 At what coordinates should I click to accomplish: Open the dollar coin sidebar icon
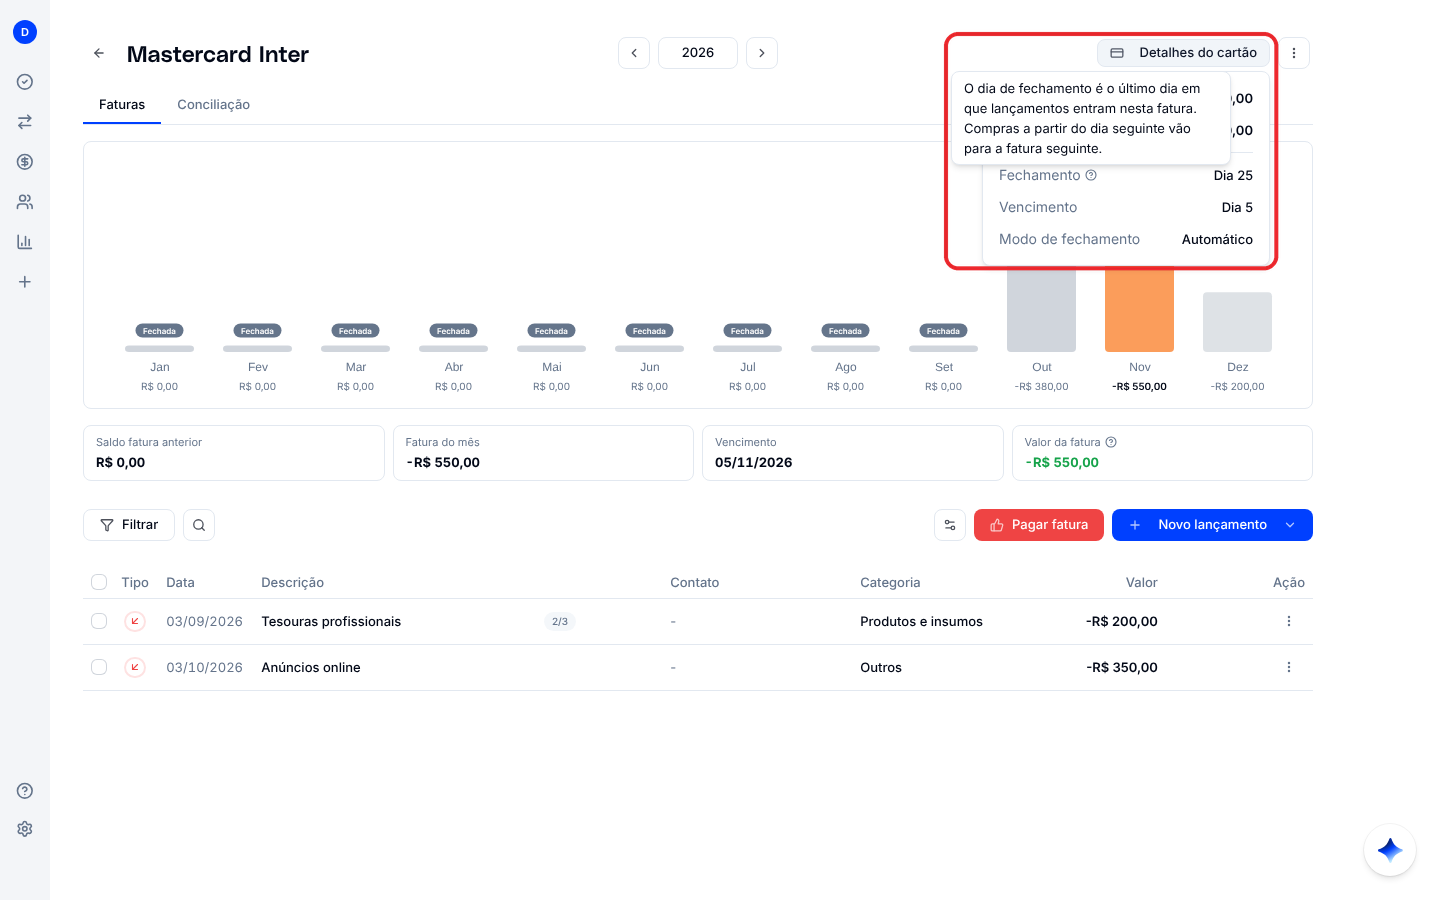(x=25, y=162)
